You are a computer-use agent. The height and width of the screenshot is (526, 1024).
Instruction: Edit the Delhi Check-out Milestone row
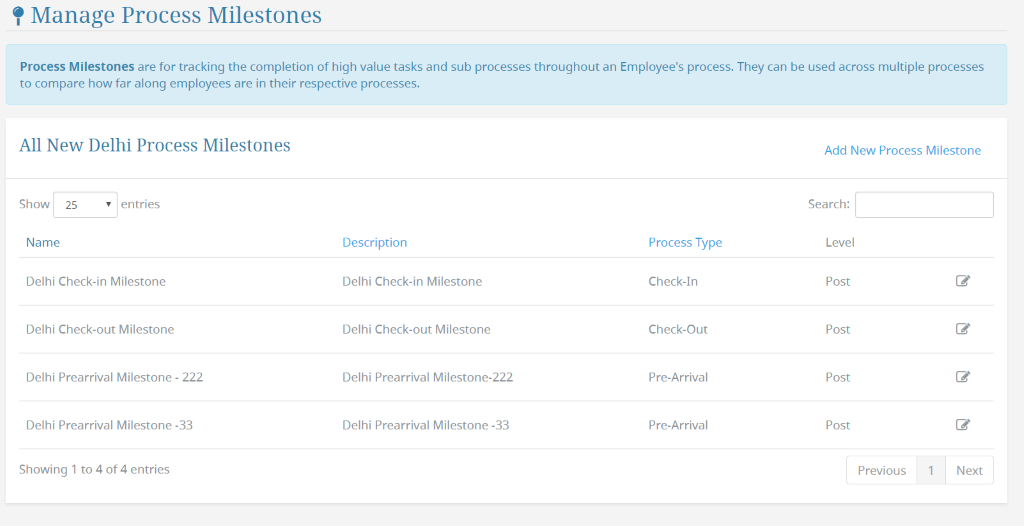coord(963,329)
